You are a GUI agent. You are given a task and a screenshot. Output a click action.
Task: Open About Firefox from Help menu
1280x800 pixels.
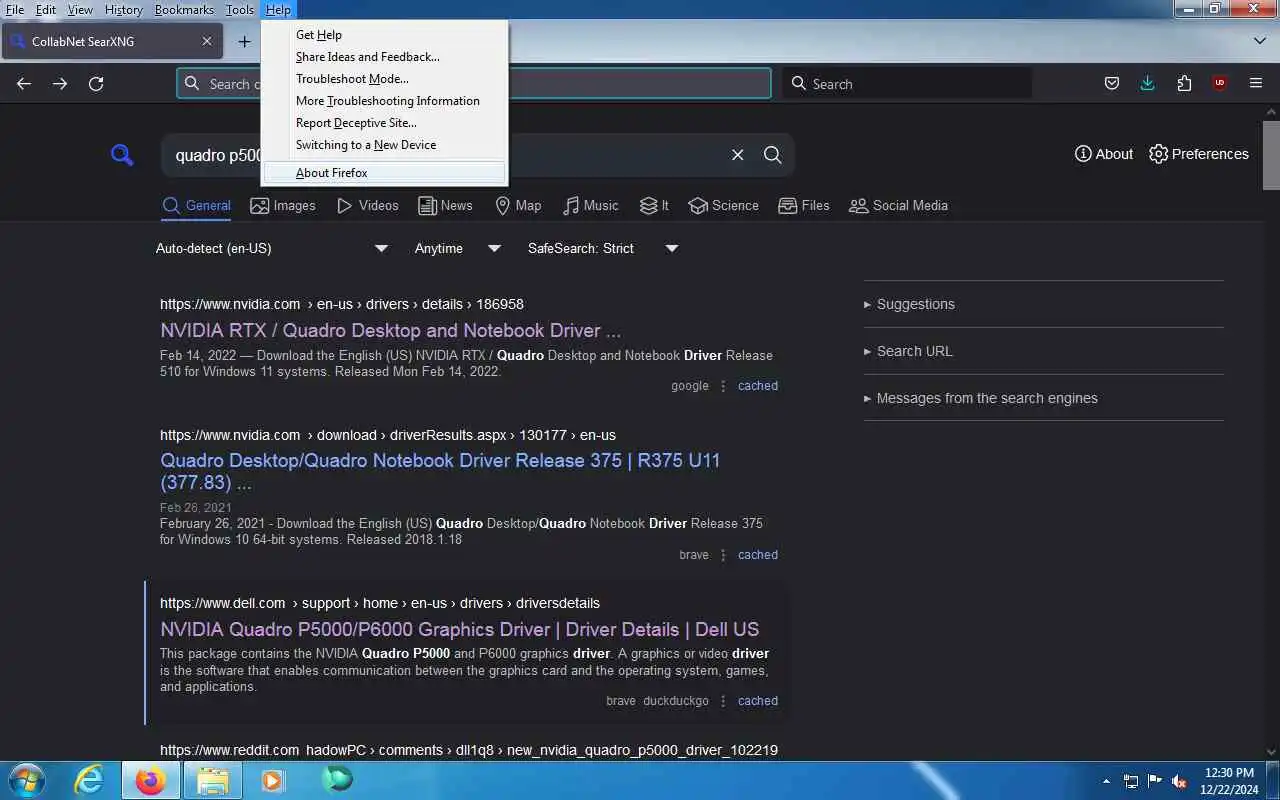tap(385, 173)
